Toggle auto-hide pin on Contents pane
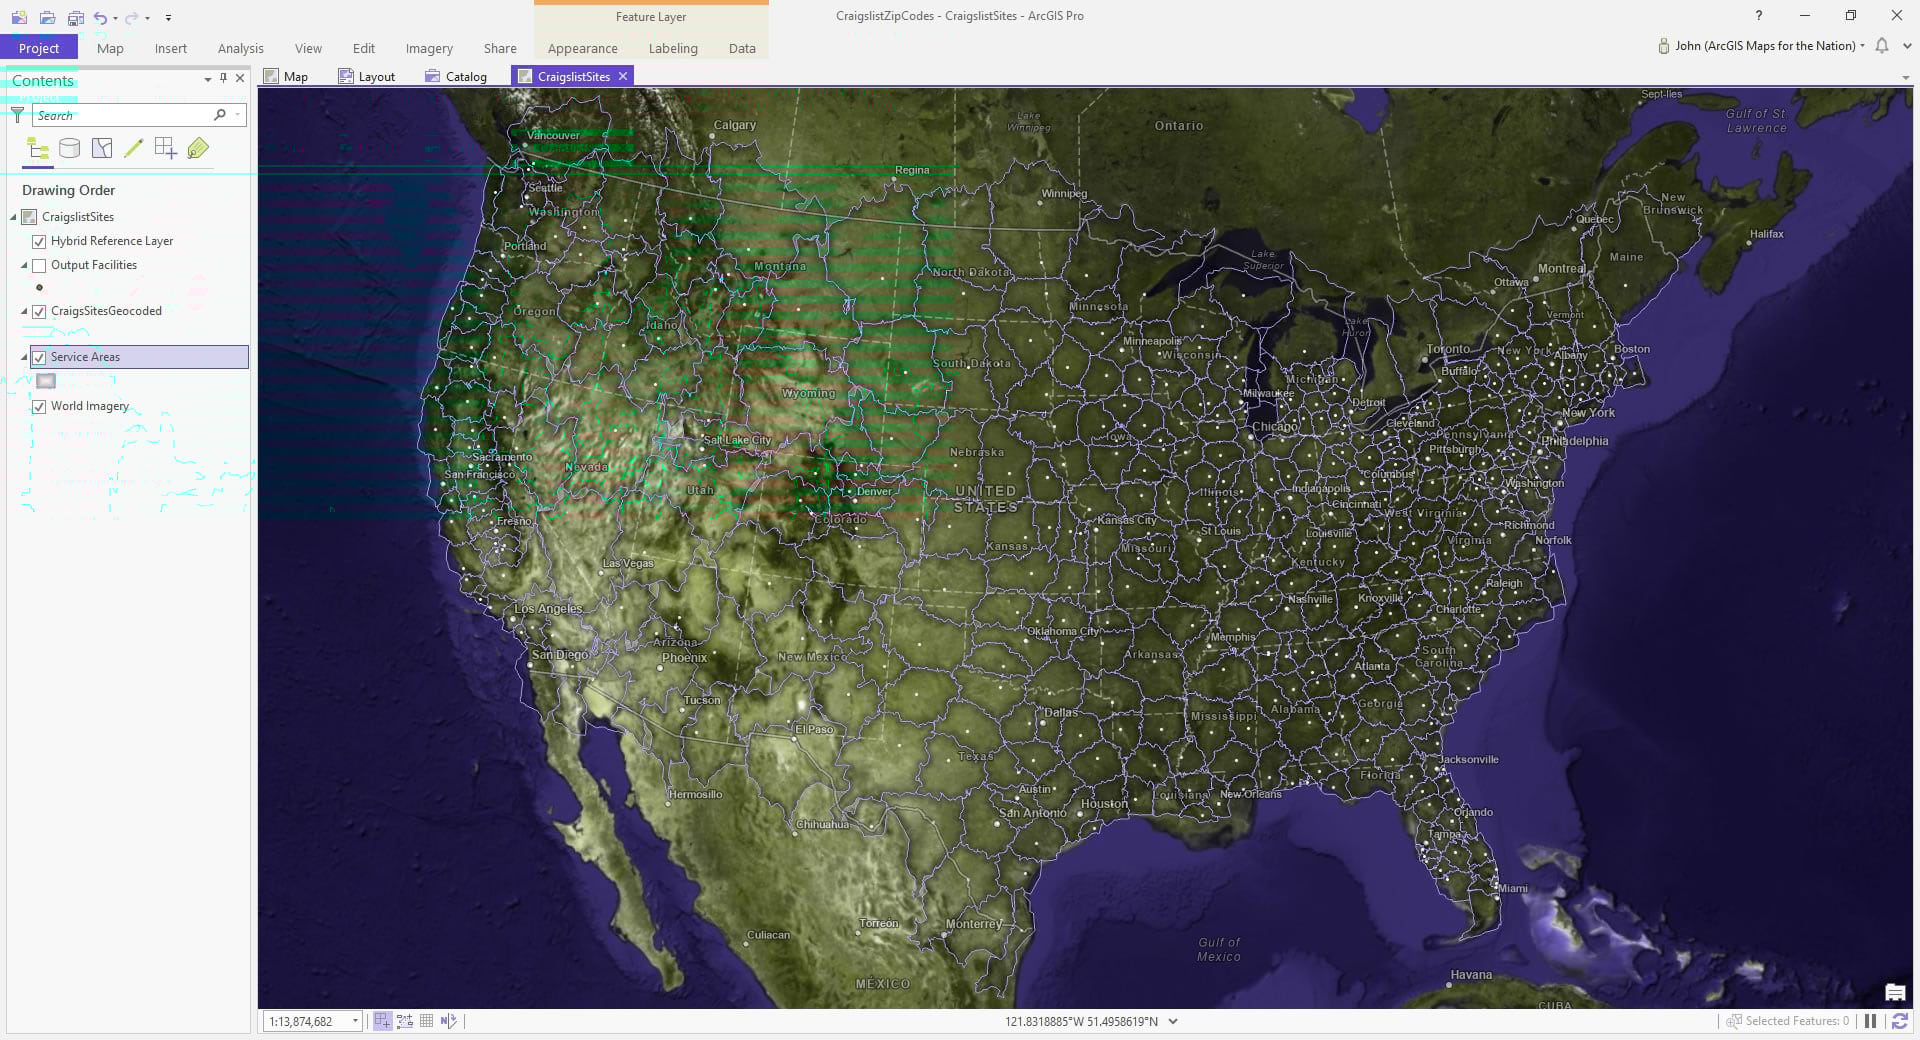1920x1040 pixels. click(x=223, y=78)
